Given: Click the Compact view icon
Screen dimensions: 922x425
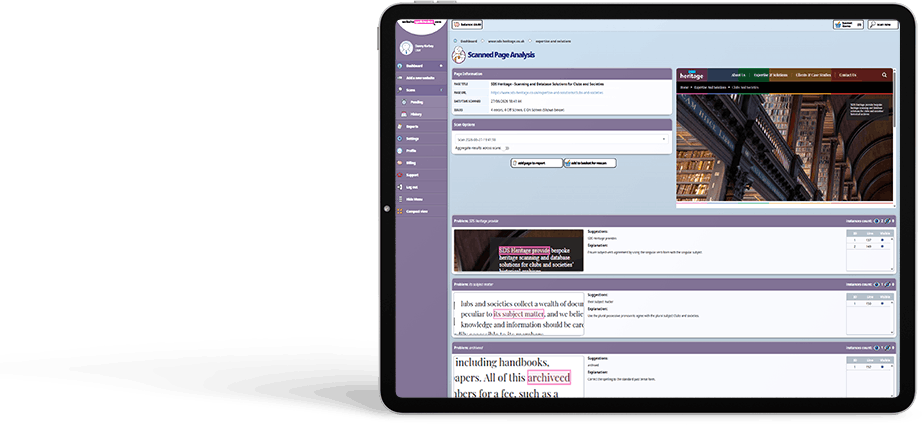Looking at the screenshot, I should tap(400, 211).
